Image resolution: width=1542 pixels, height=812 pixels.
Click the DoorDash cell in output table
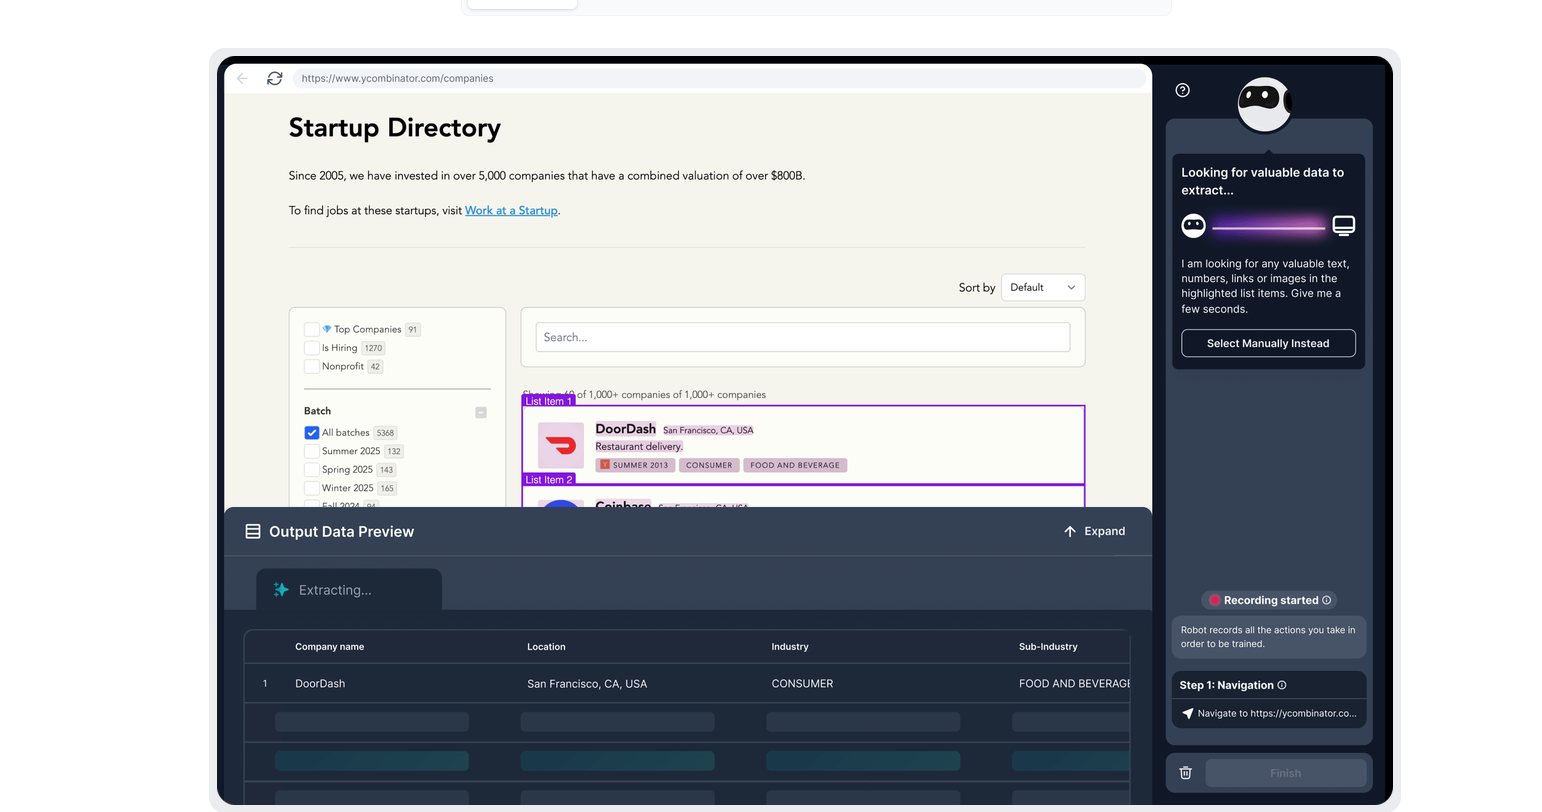pyautogui.click(x=320, y=684)
